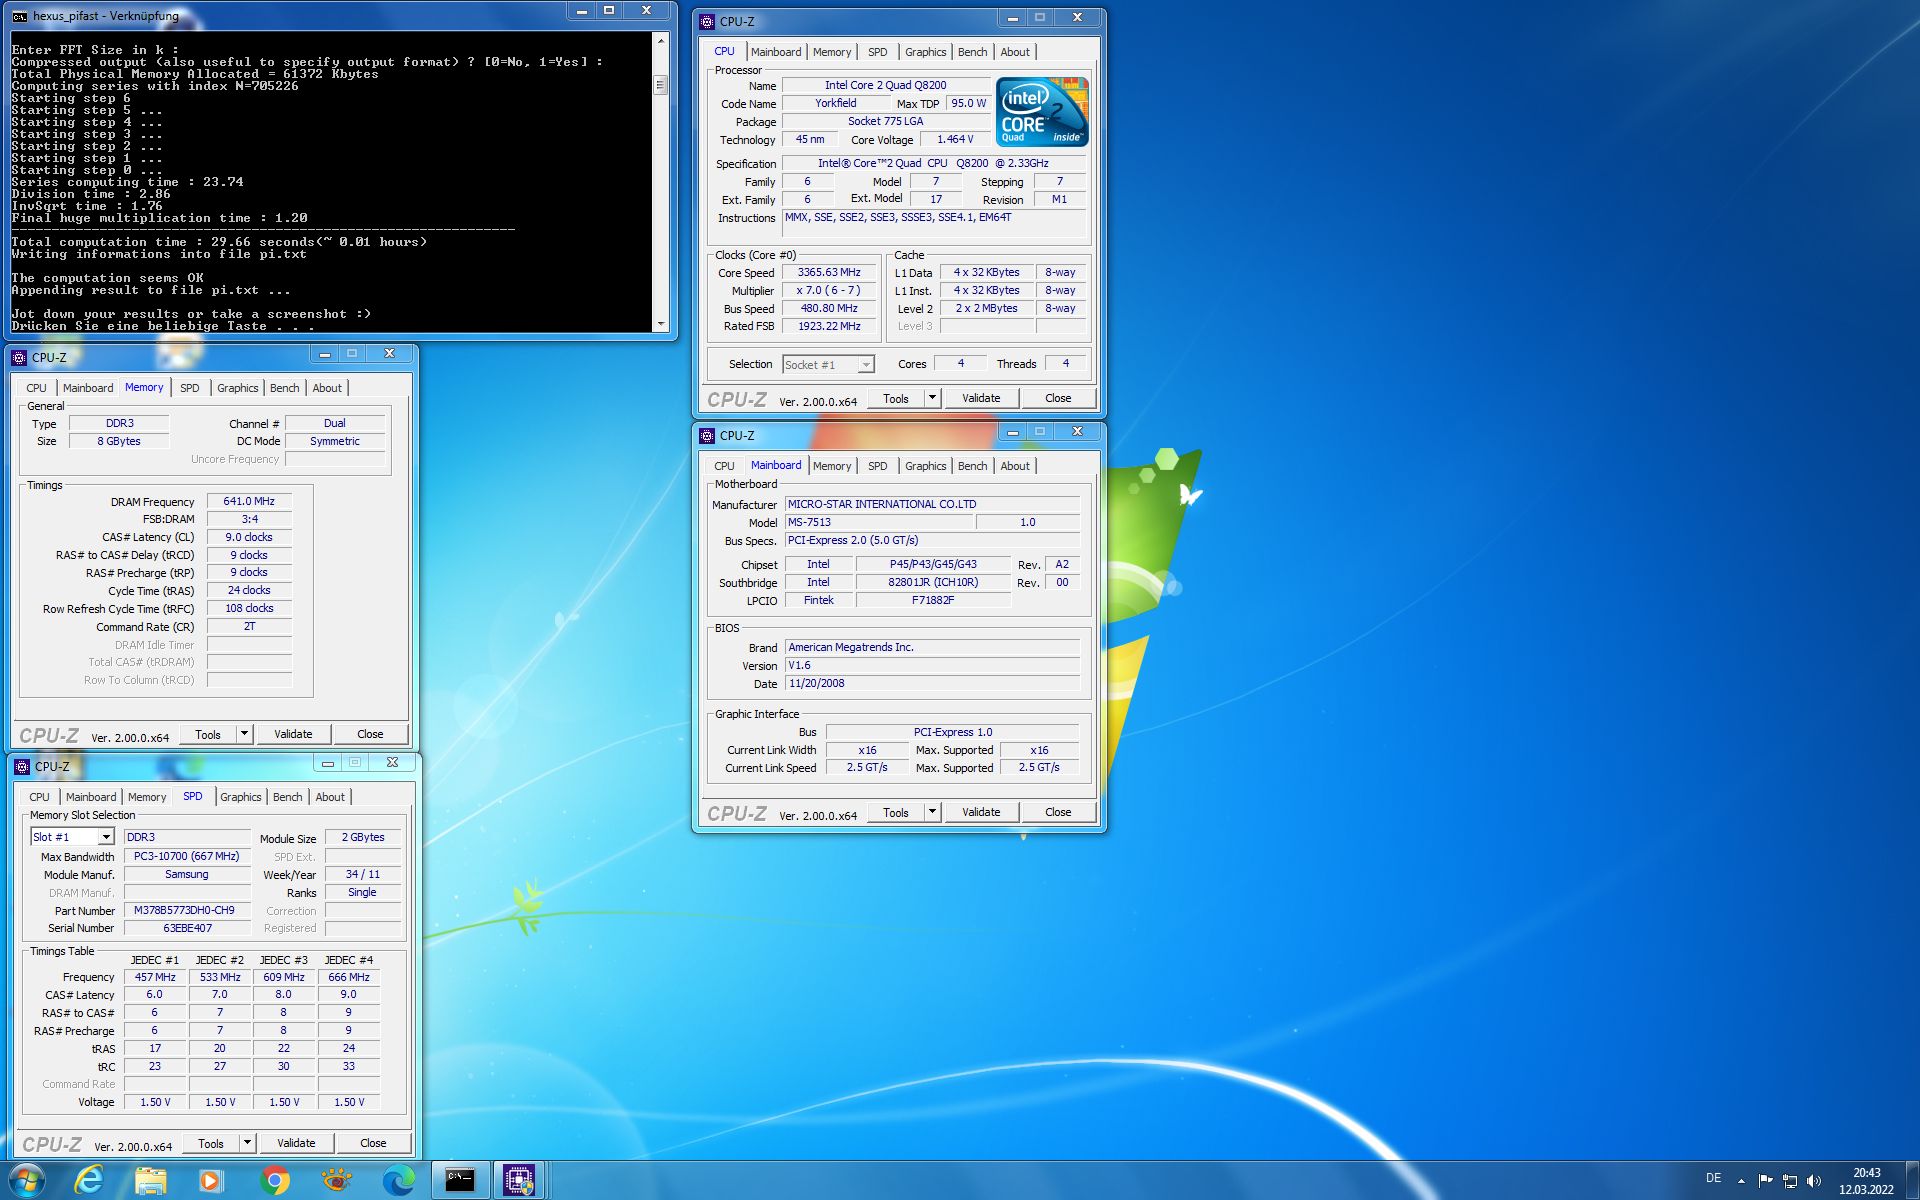Click the Max Bandwidth PC3-10700 field

[186, 856]
